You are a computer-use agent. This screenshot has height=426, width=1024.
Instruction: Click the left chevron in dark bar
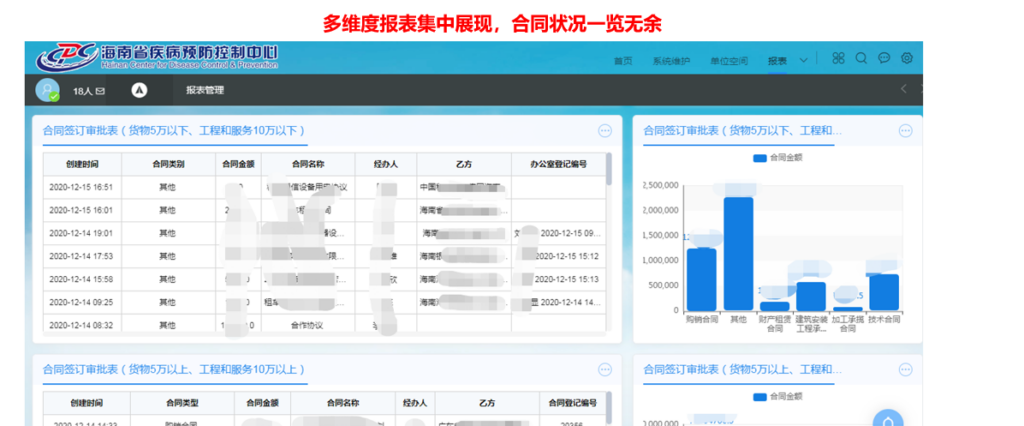904,90
